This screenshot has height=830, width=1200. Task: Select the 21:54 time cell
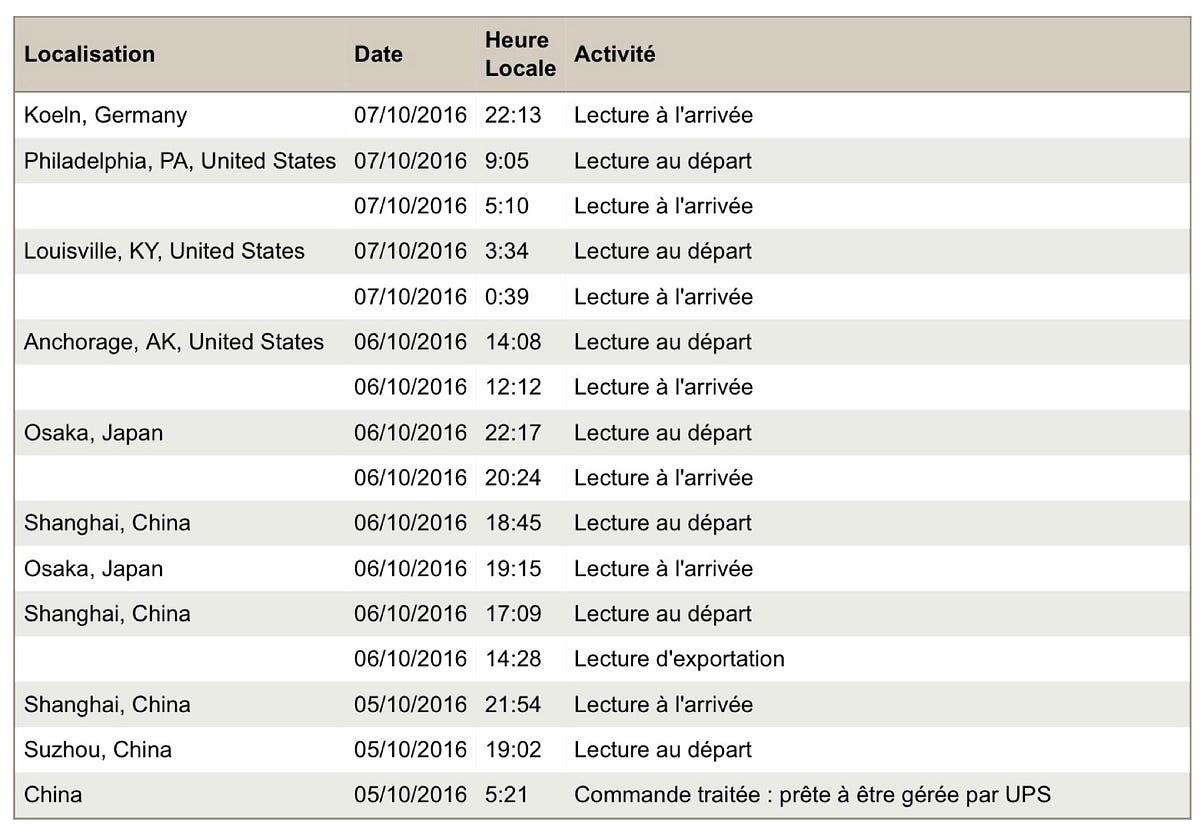(x=512, y=705)
